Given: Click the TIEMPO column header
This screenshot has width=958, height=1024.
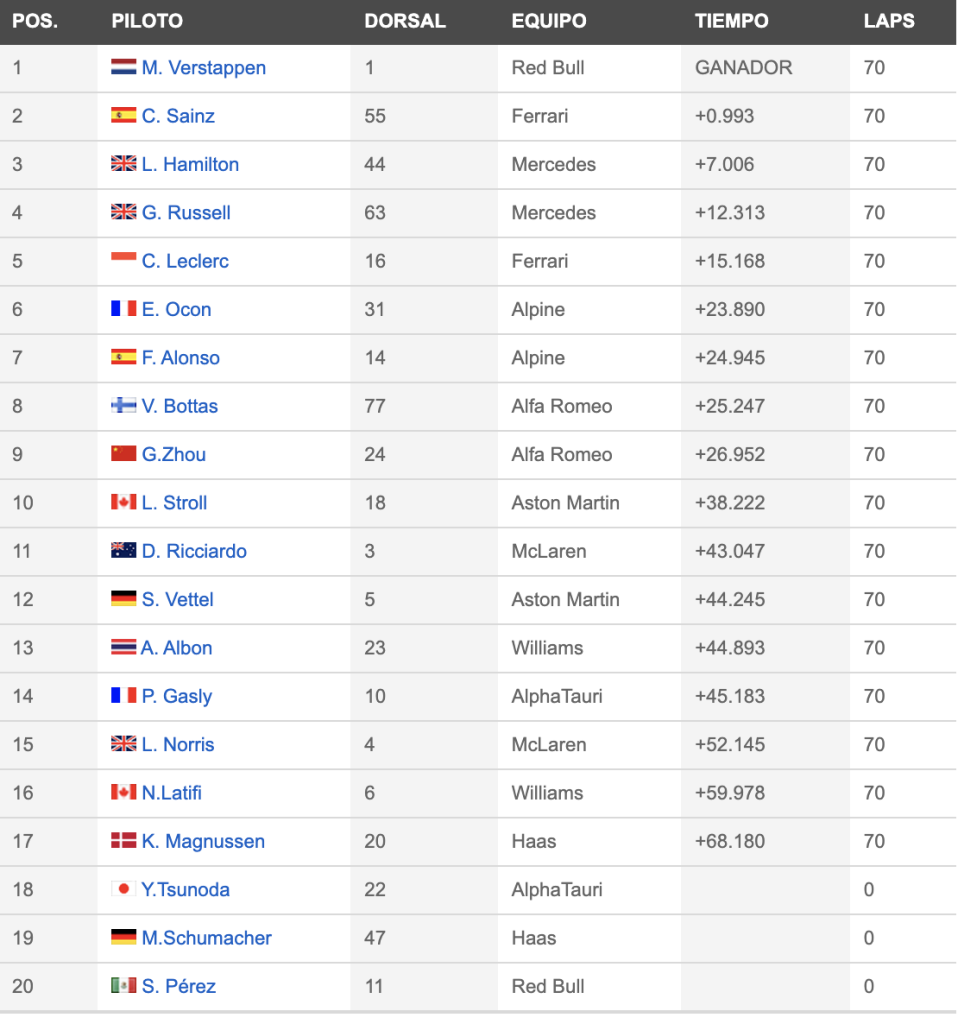Looking at the screenshot, I should [731, 21].
